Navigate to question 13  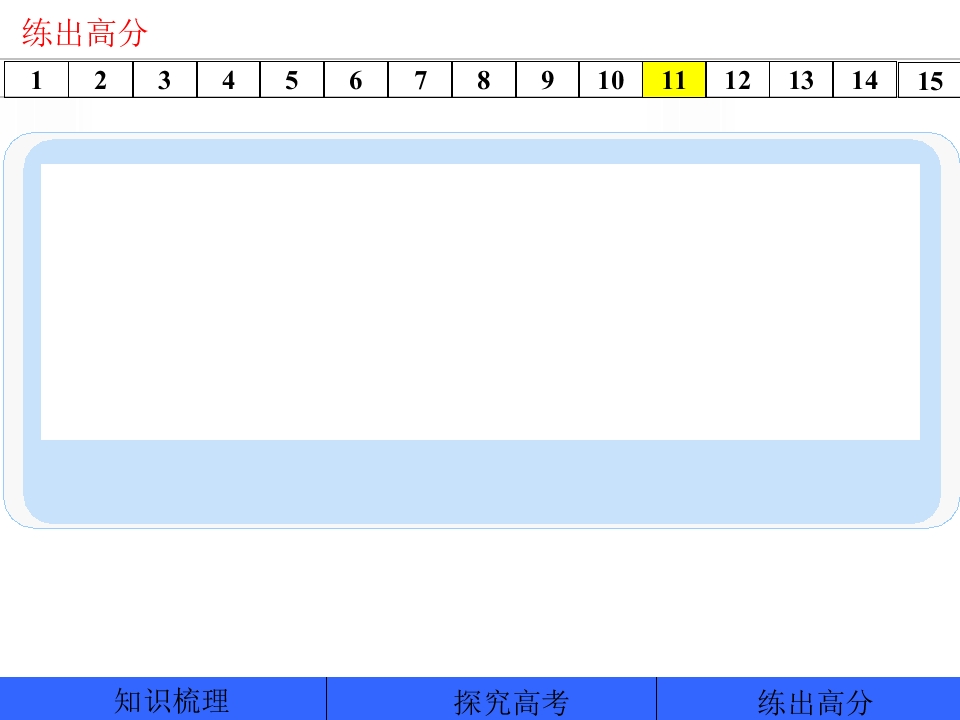801,80
